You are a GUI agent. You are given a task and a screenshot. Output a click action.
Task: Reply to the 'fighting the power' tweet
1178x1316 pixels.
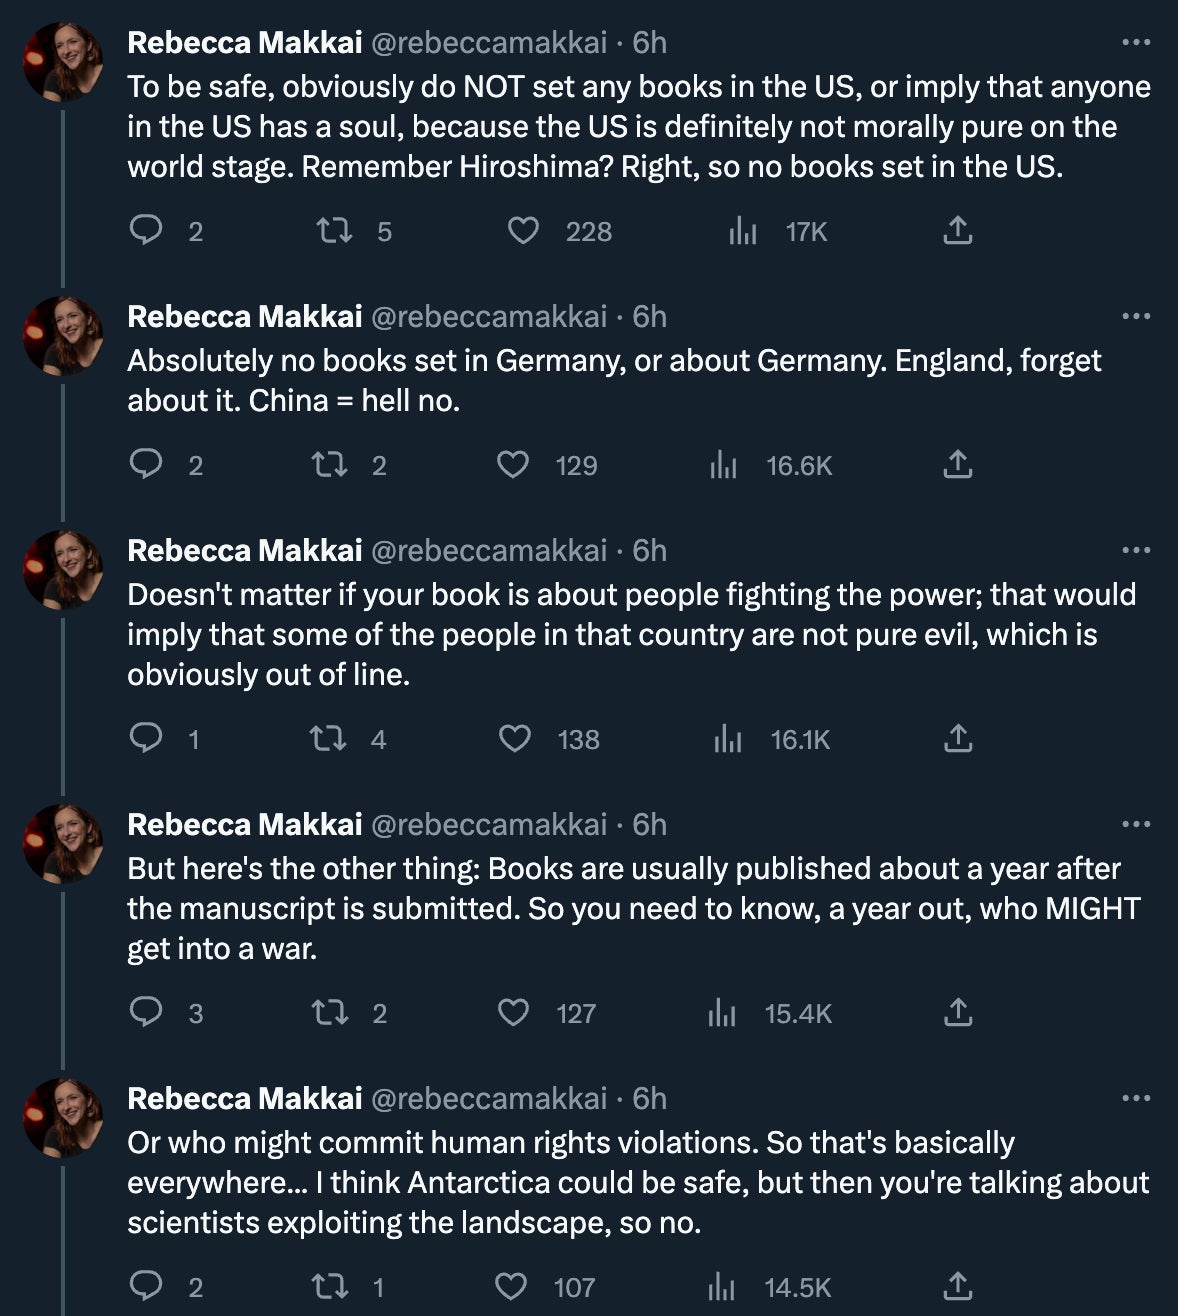(147, 739)
